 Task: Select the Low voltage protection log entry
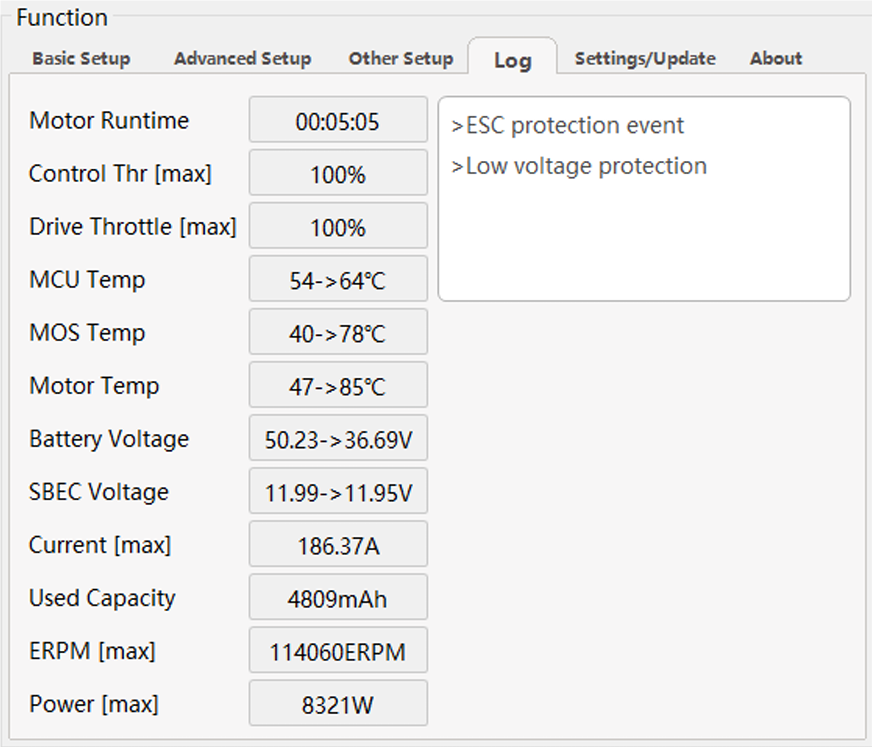(x=579, y=166)
